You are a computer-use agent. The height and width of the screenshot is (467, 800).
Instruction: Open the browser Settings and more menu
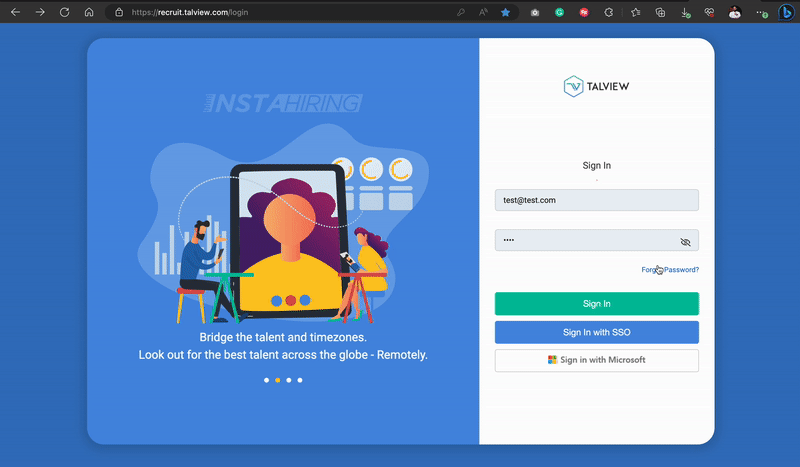tap(762, 13)
